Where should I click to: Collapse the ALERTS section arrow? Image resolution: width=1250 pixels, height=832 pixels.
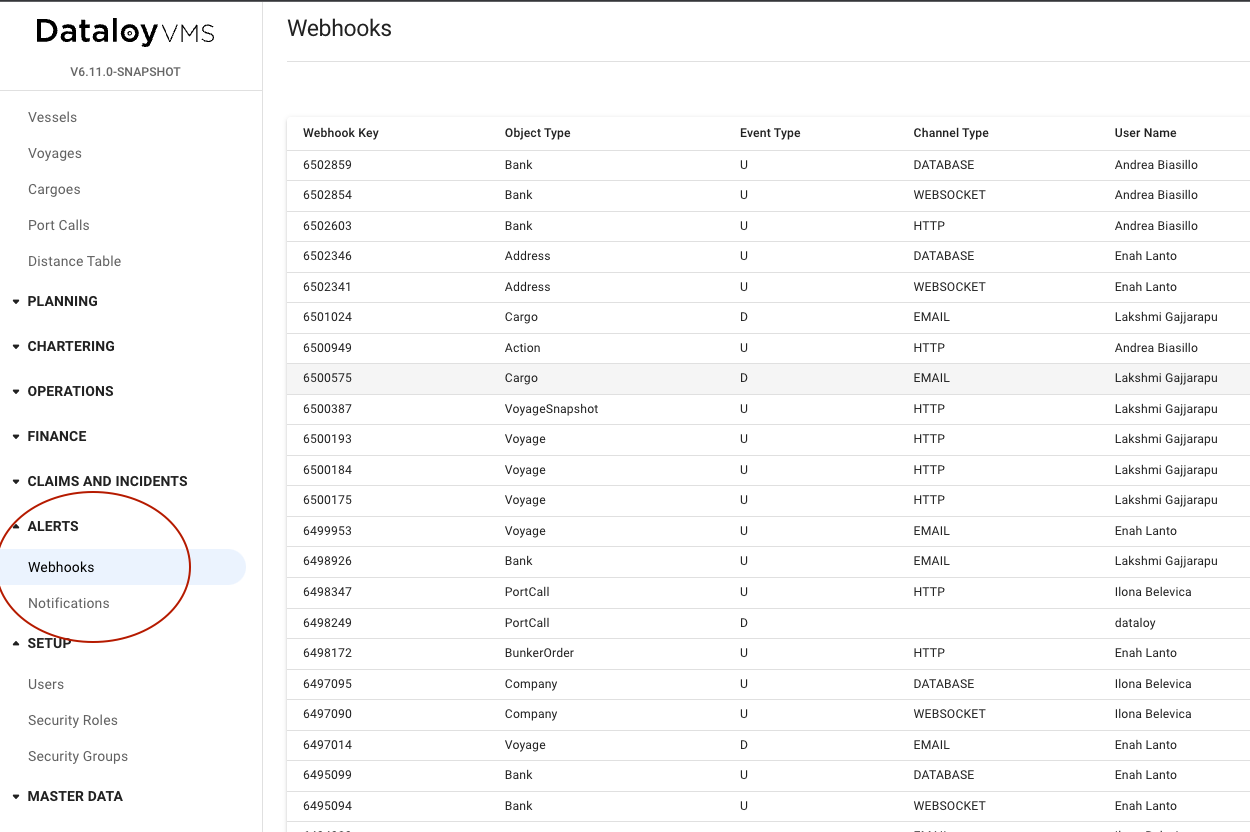[16, 526]
